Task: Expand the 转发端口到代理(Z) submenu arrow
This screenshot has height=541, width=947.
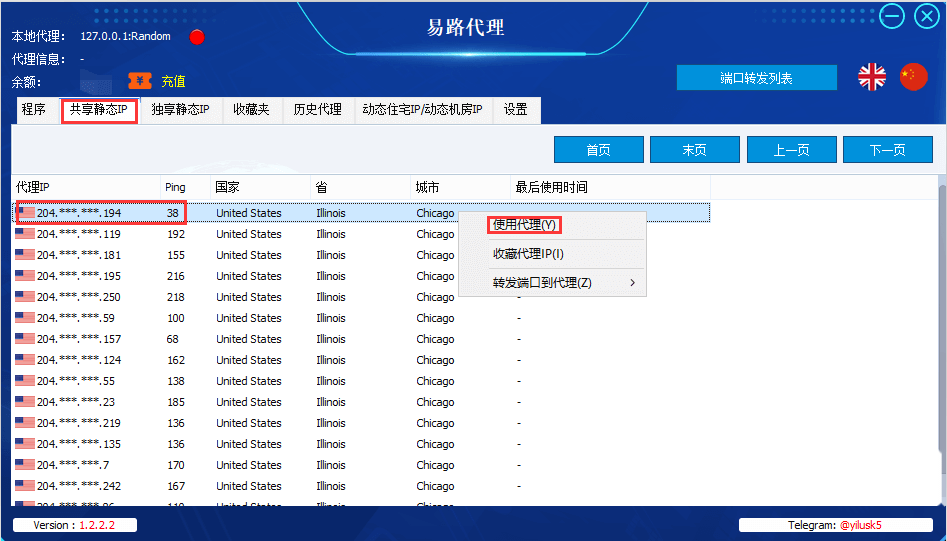Action: tap(632, 283)
